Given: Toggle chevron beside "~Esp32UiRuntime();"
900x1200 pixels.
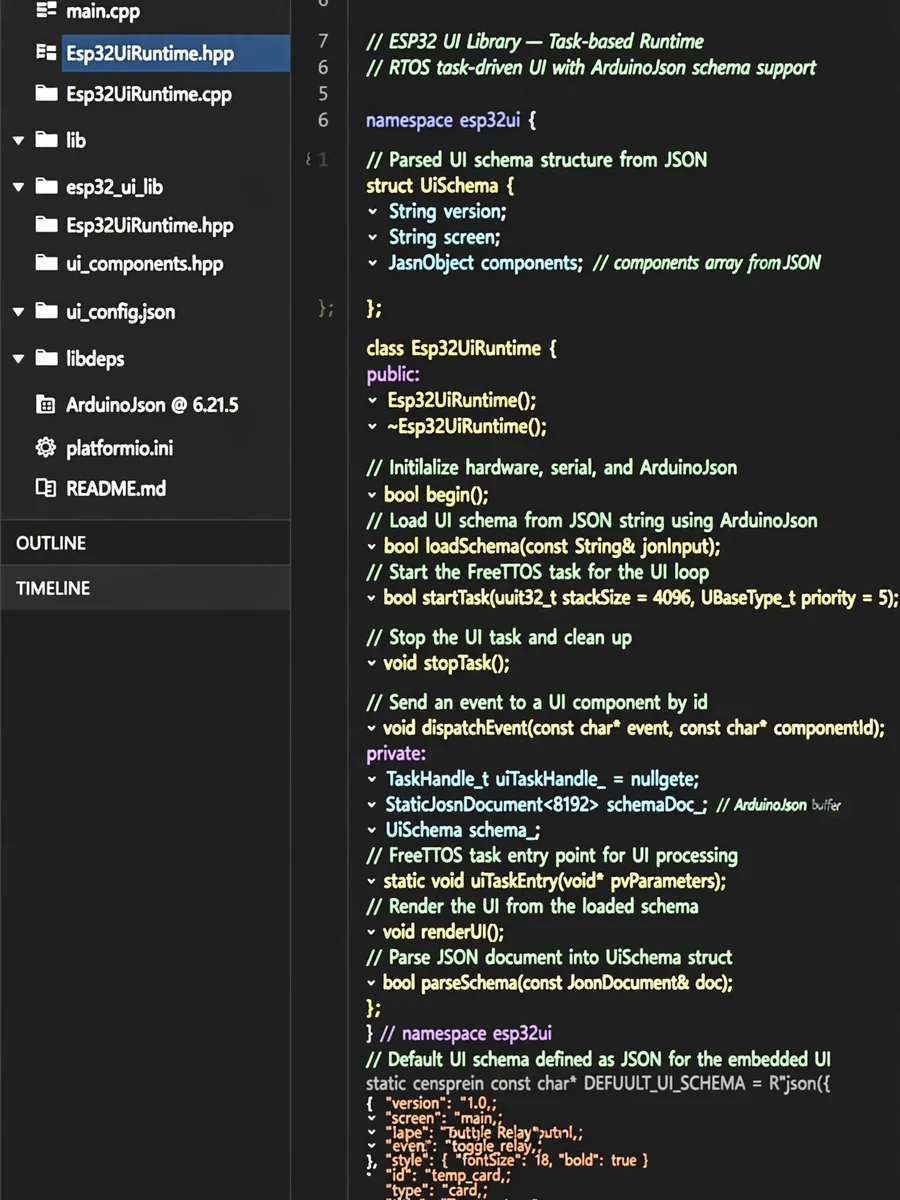Looking at the screenshot, I should (x=373, y=427).
